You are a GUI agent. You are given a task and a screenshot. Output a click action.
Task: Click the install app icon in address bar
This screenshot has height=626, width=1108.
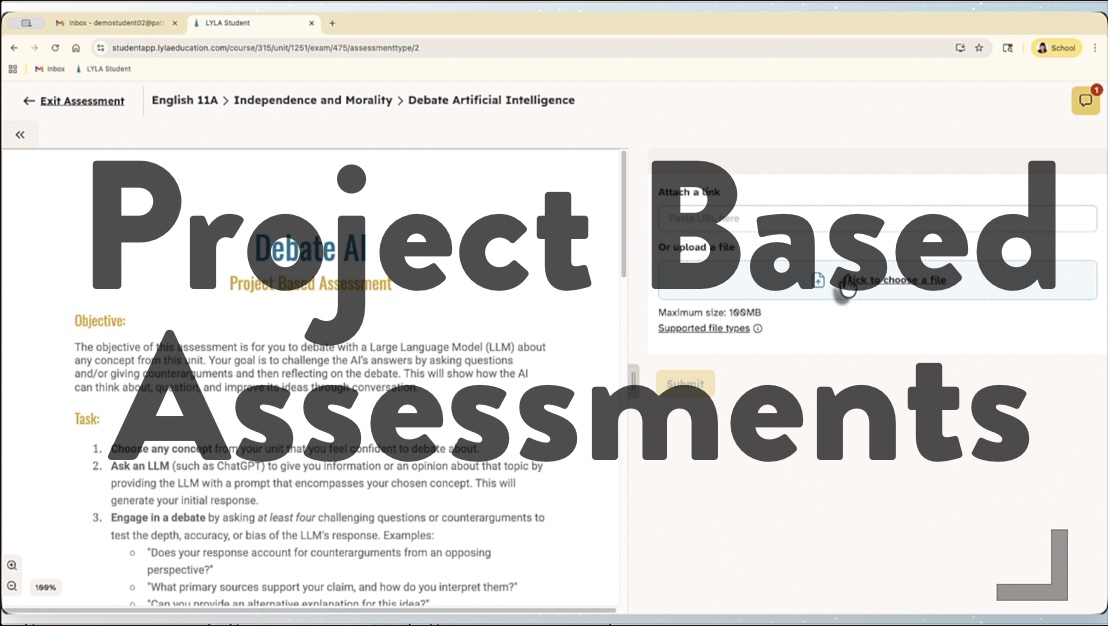pos(960,48)
